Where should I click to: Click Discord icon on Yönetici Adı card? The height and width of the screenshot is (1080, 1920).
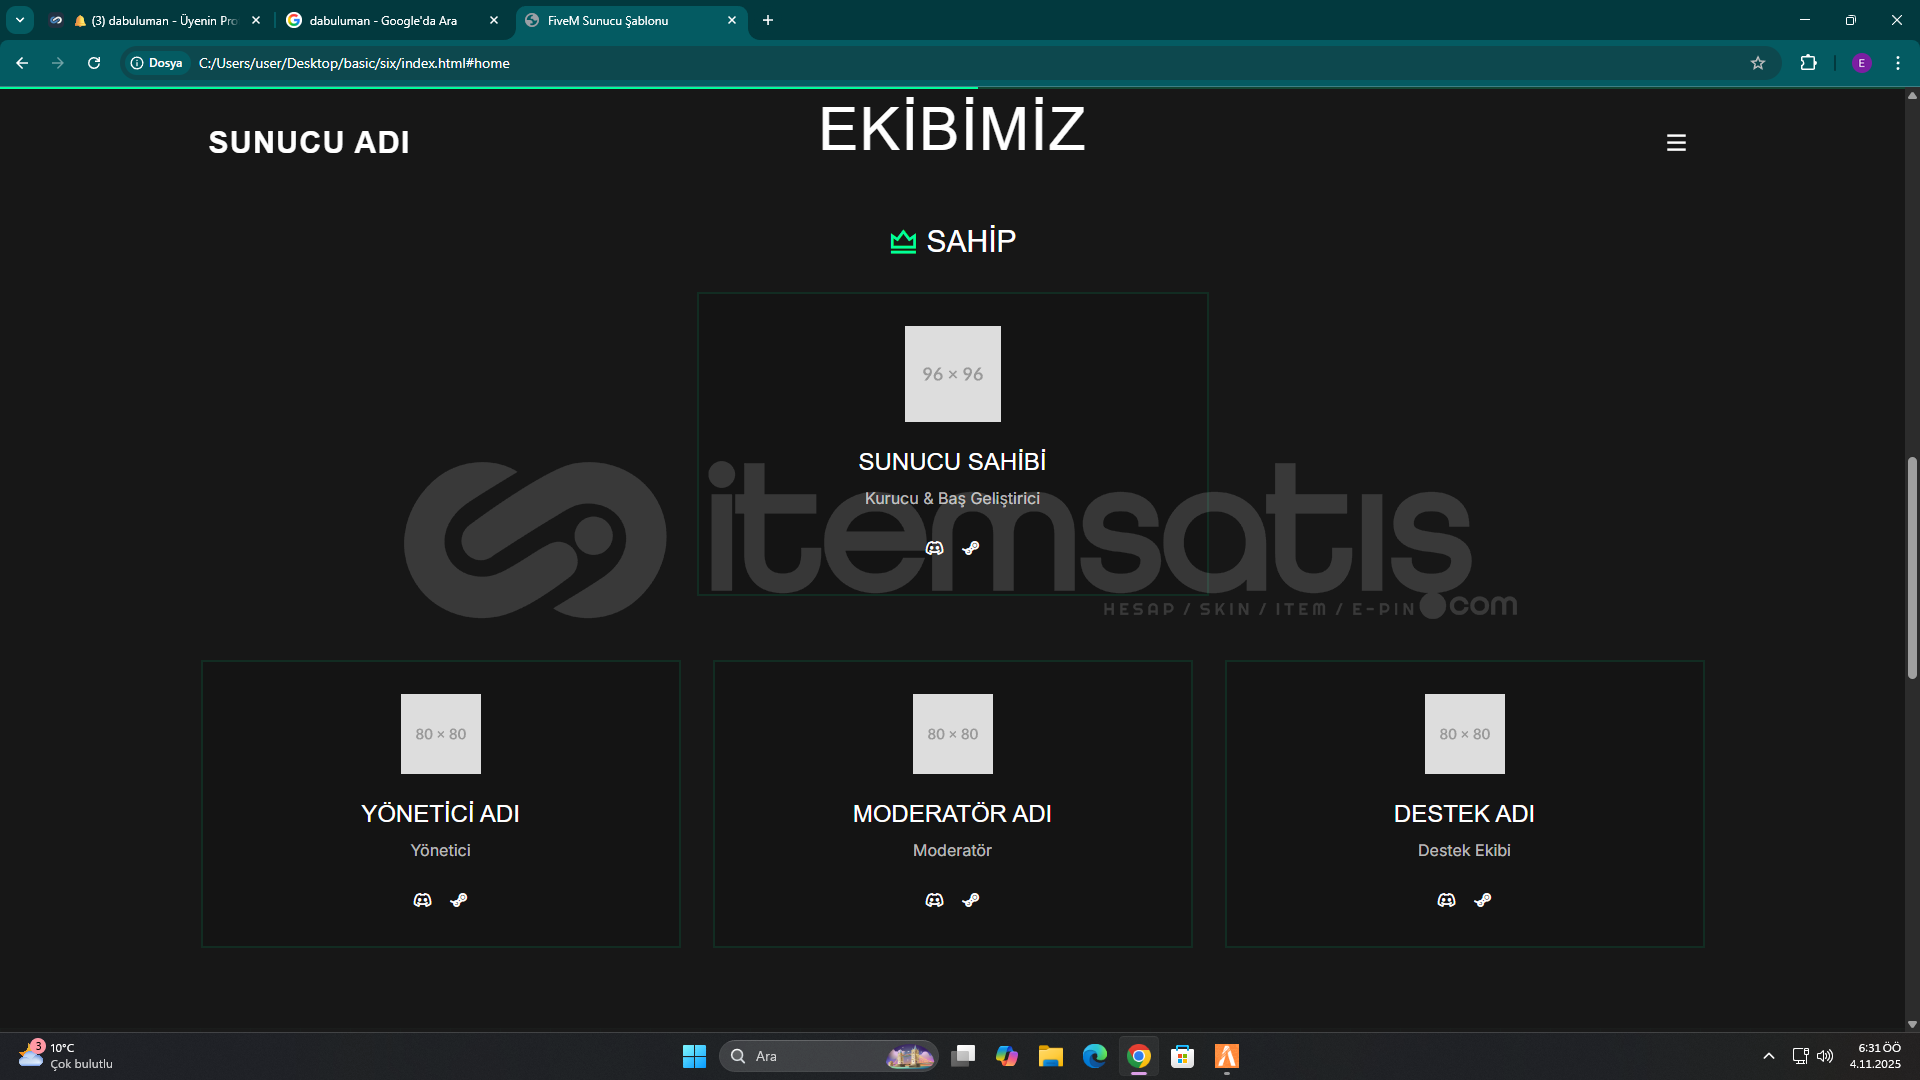[422, 900]
